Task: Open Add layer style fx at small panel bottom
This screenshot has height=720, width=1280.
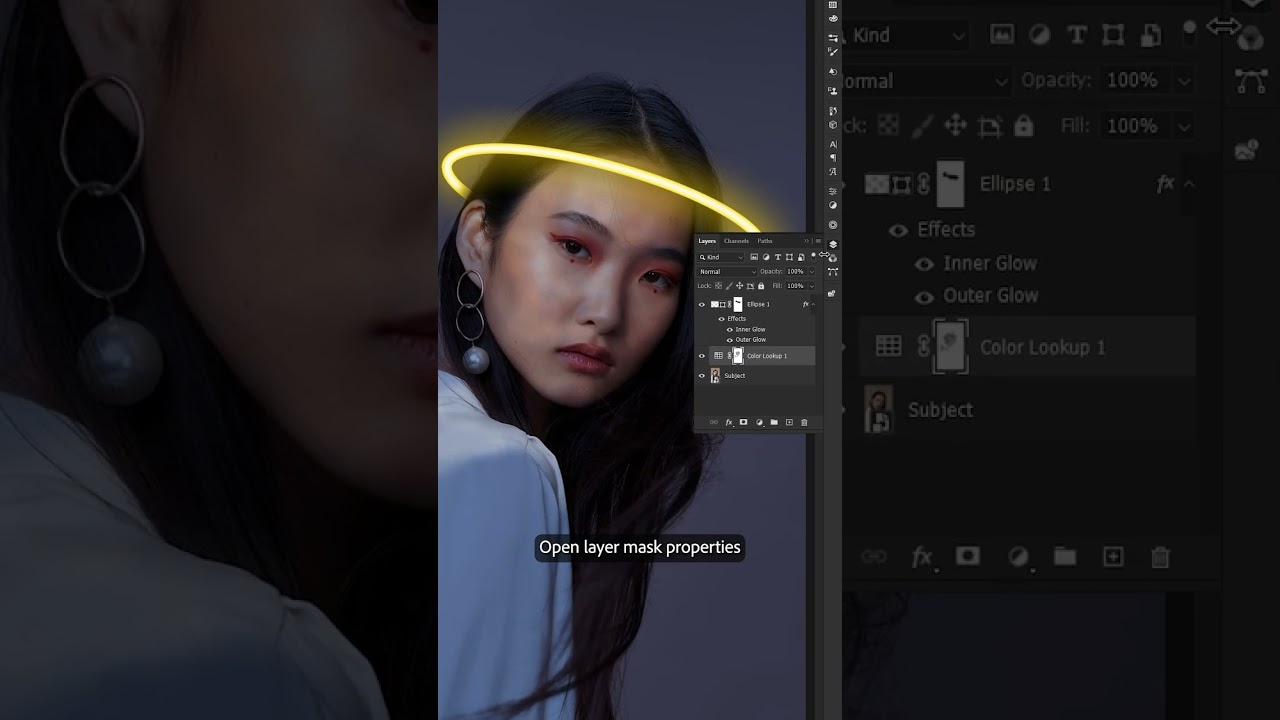Action: (729, 422)
